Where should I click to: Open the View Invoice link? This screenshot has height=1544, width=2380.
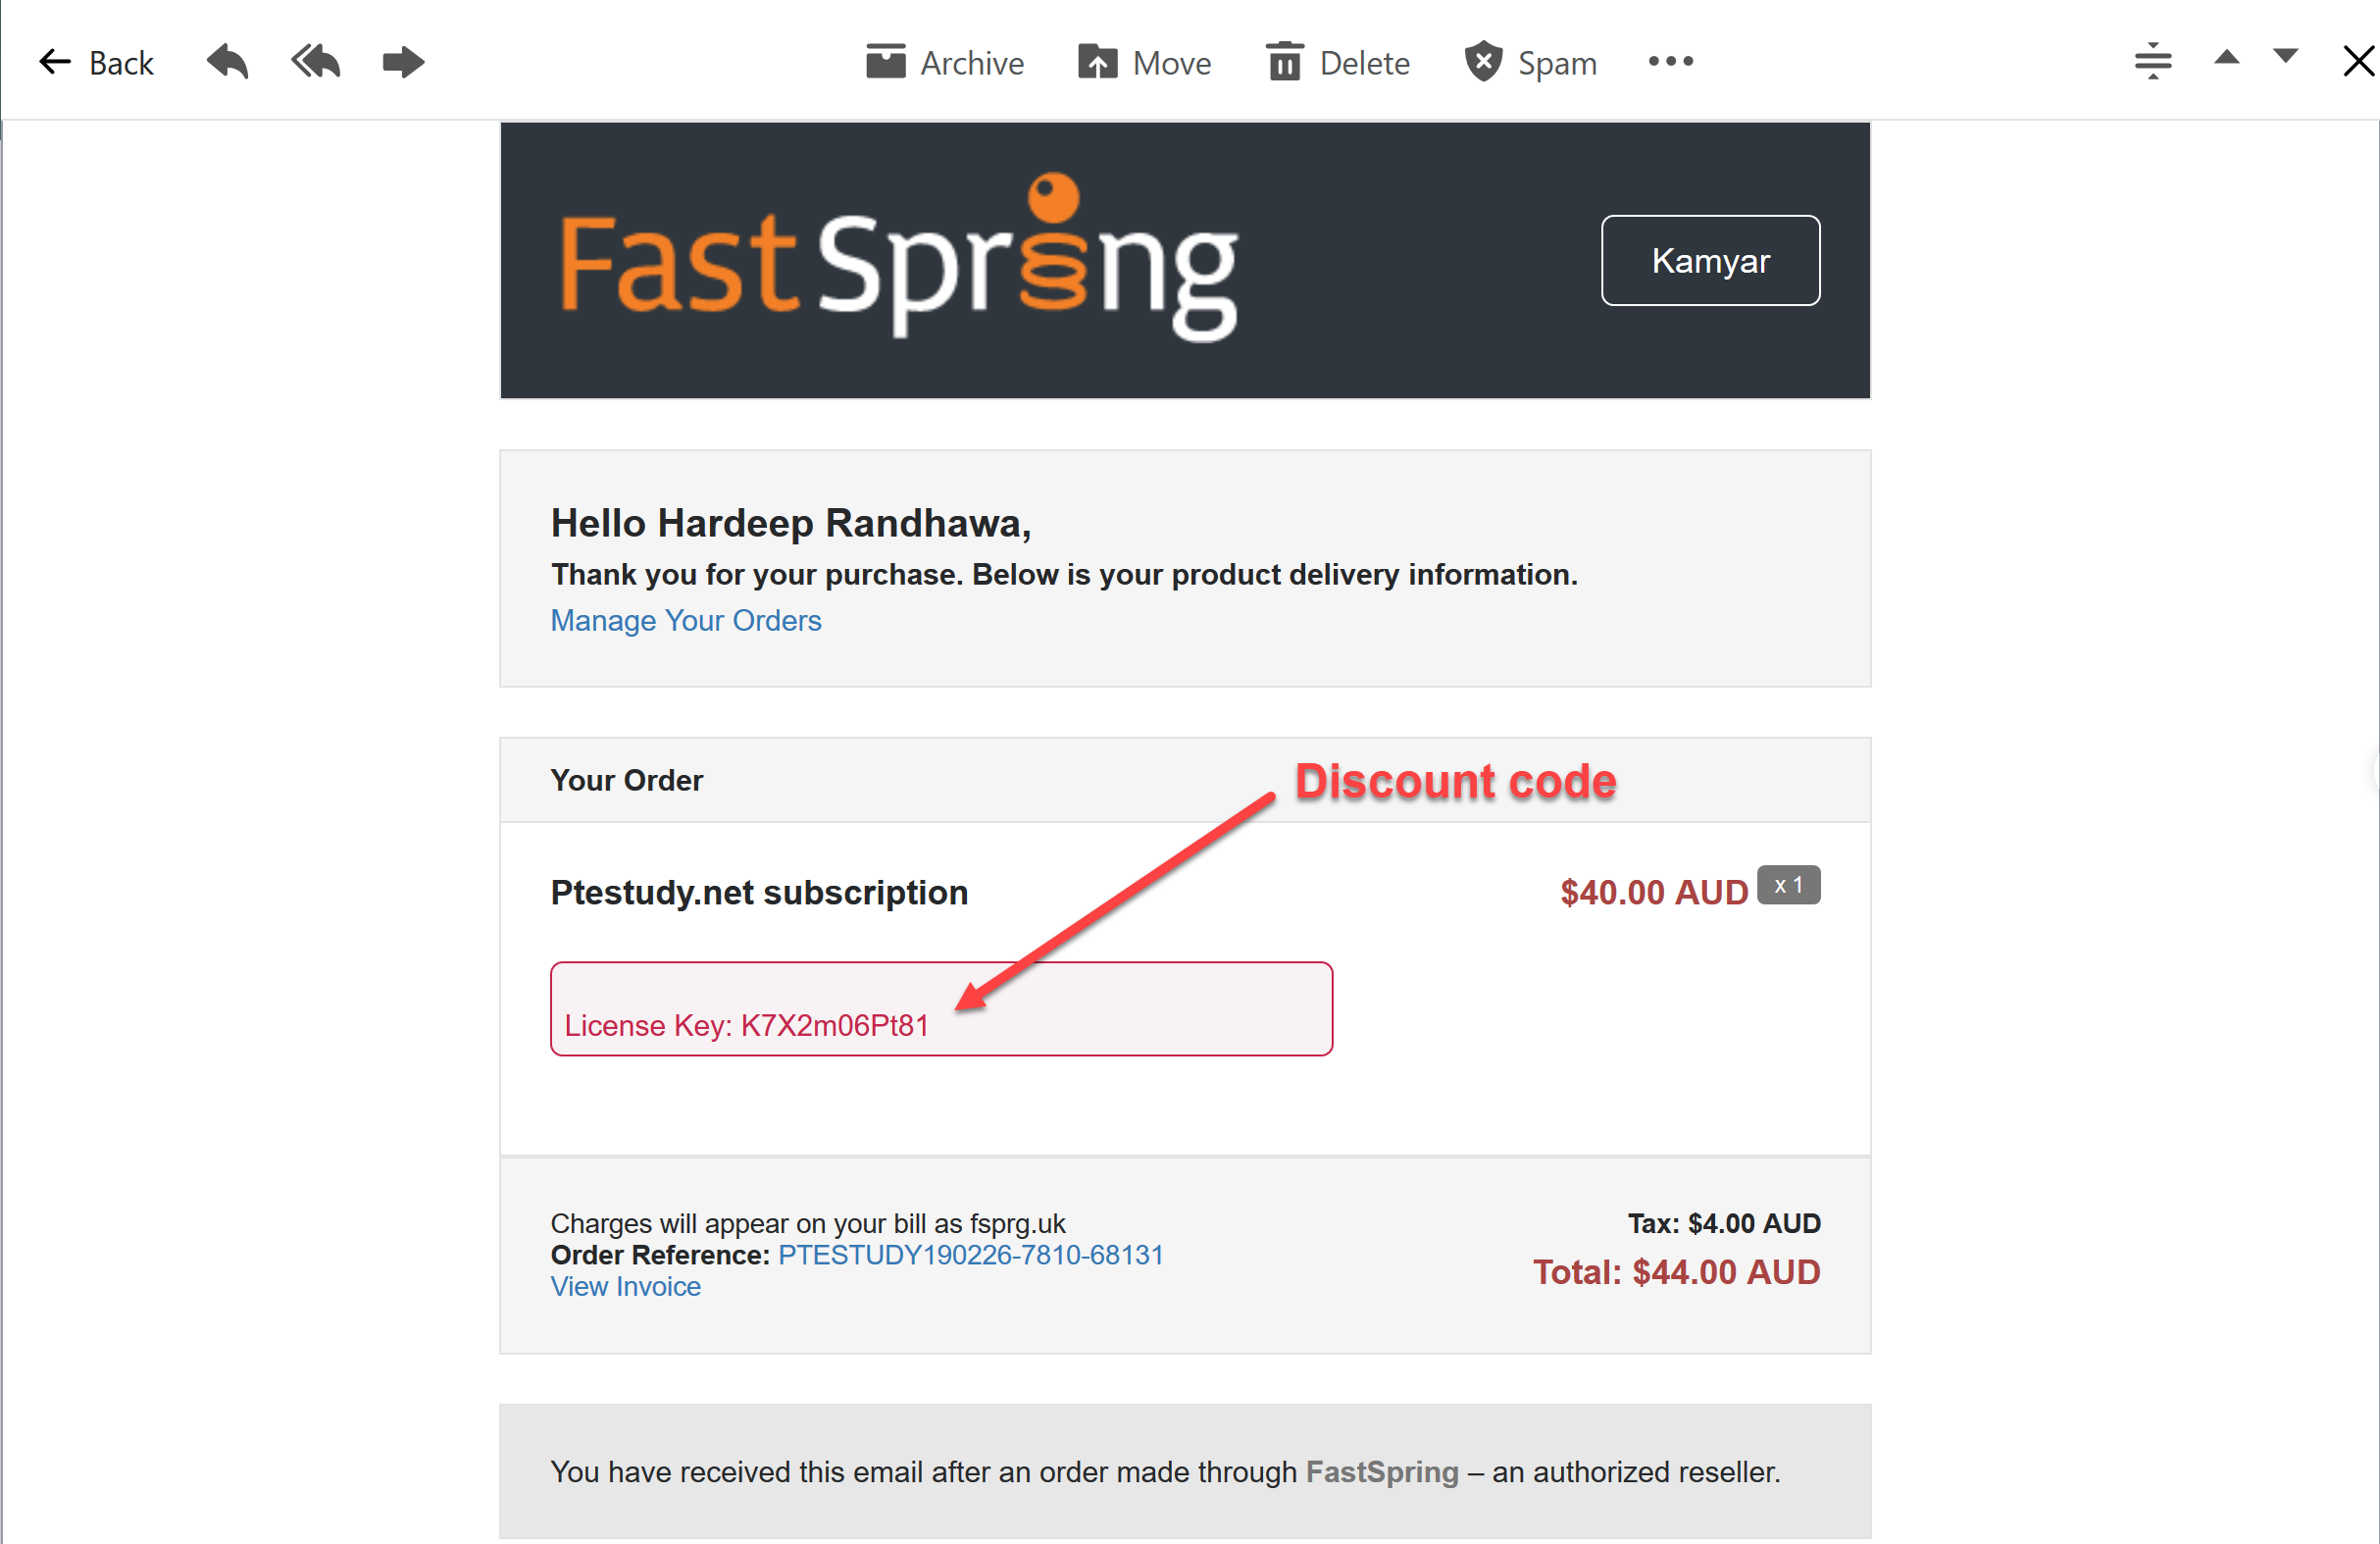(x=626, y=1286)
